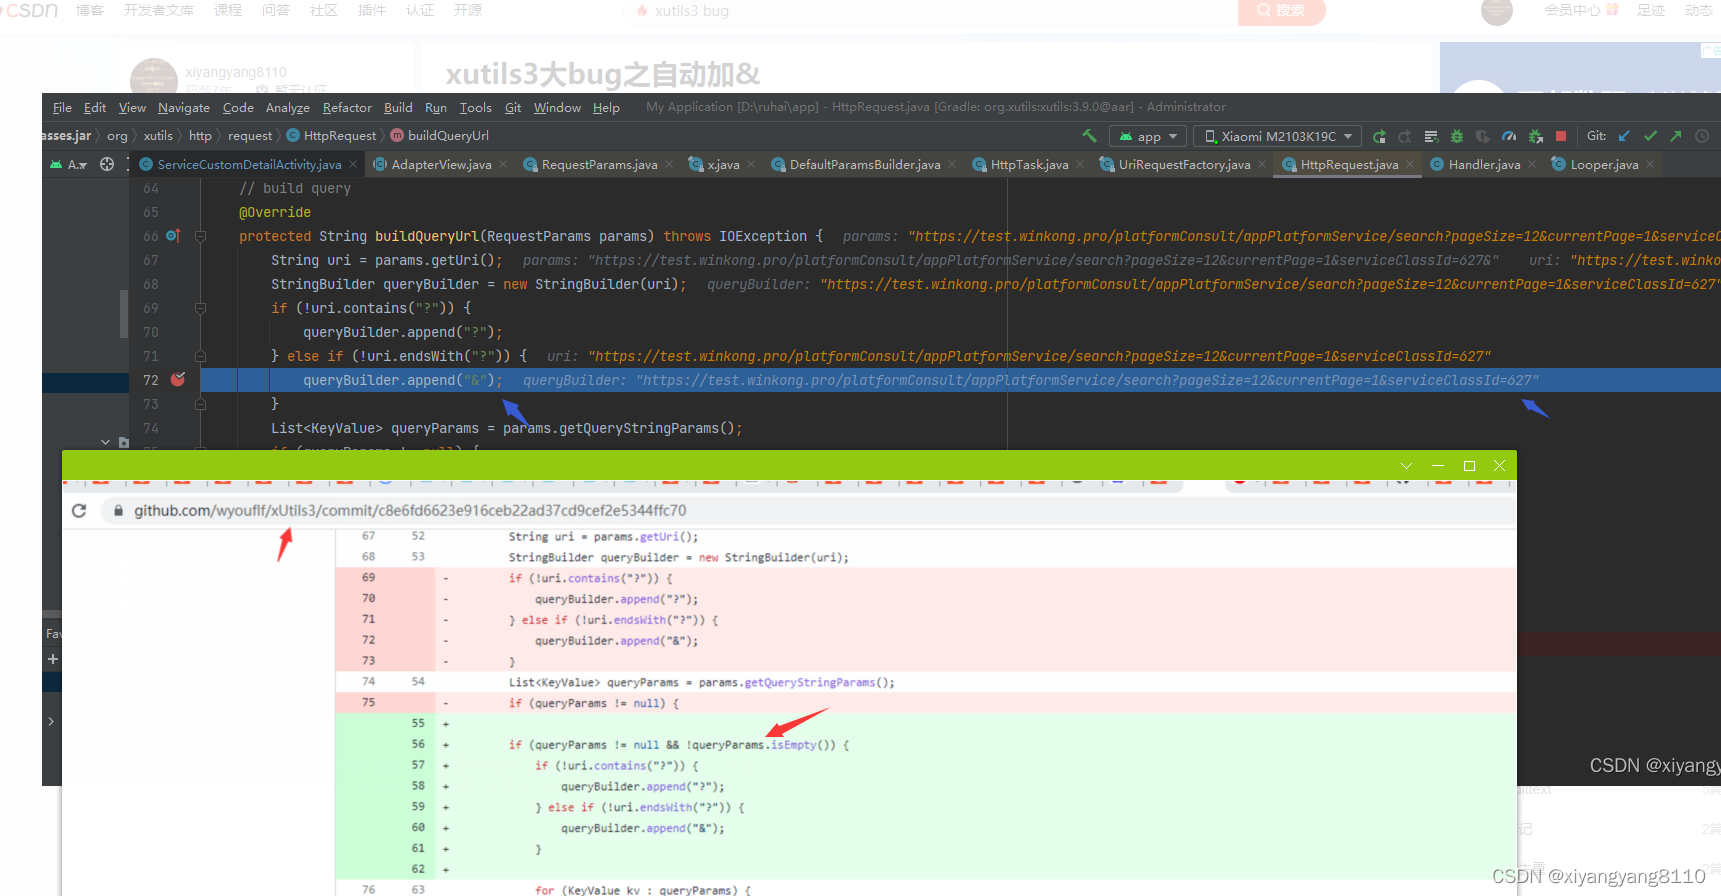Toggle the breakpoint on line 72
This screenshot has height=896, width=1721.
click(178, 380)
